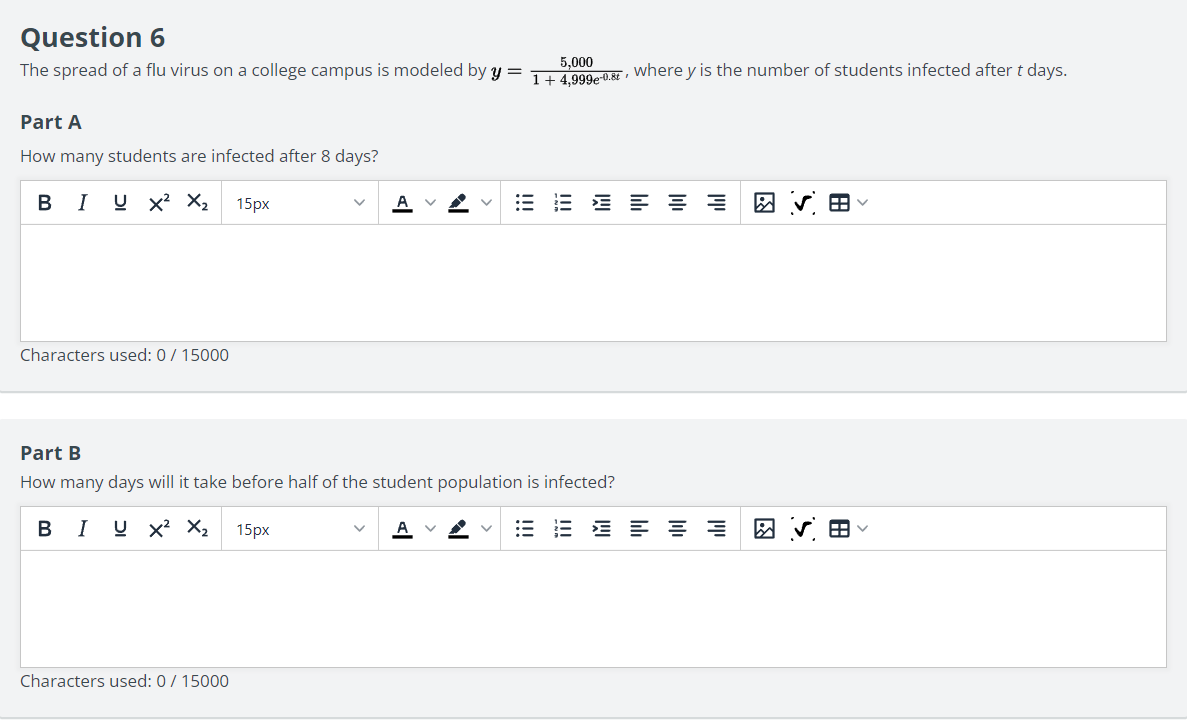Enable superscript in Part A toolbar
The width and height of the screenshot is (1187, 721).
tap(157, 202)
